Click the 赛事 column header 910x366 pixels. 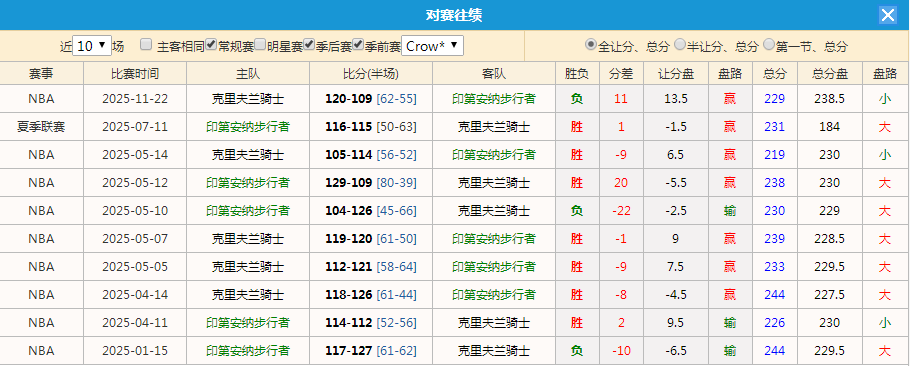click(41, 74)
